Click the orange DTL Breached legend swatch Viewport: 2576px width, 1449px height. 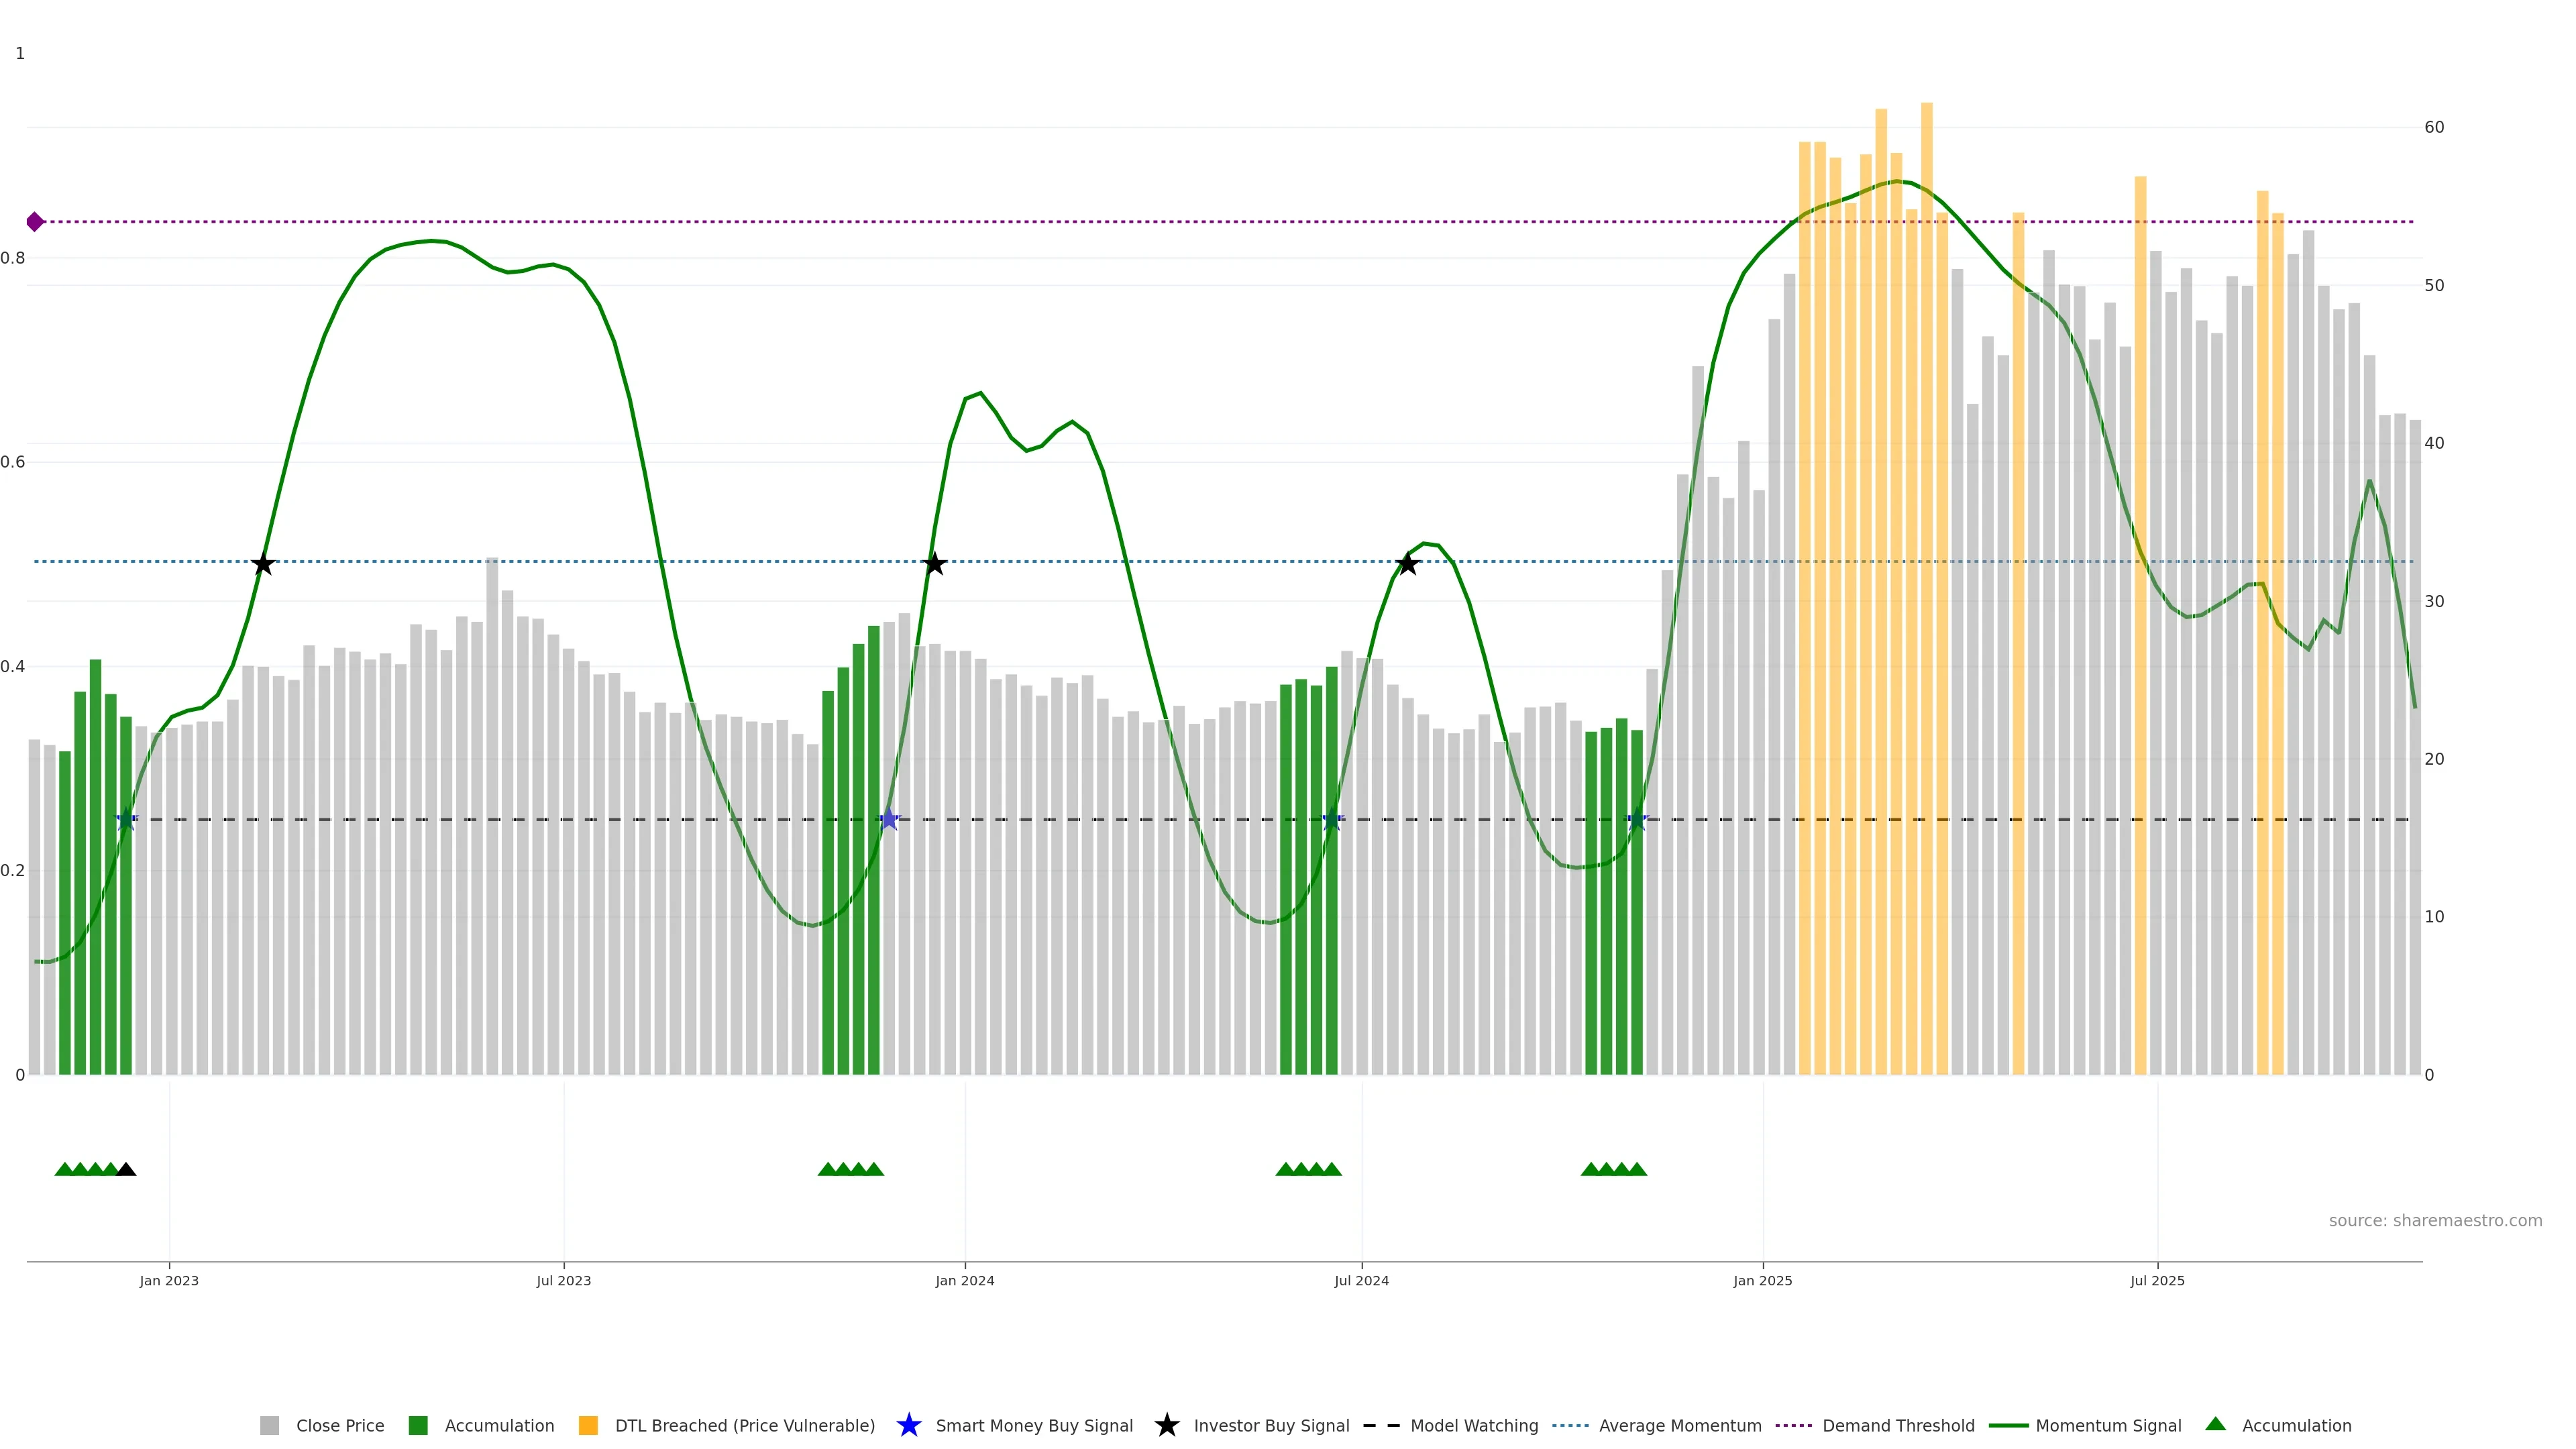pyautogui.click(x=588, y=1426)
